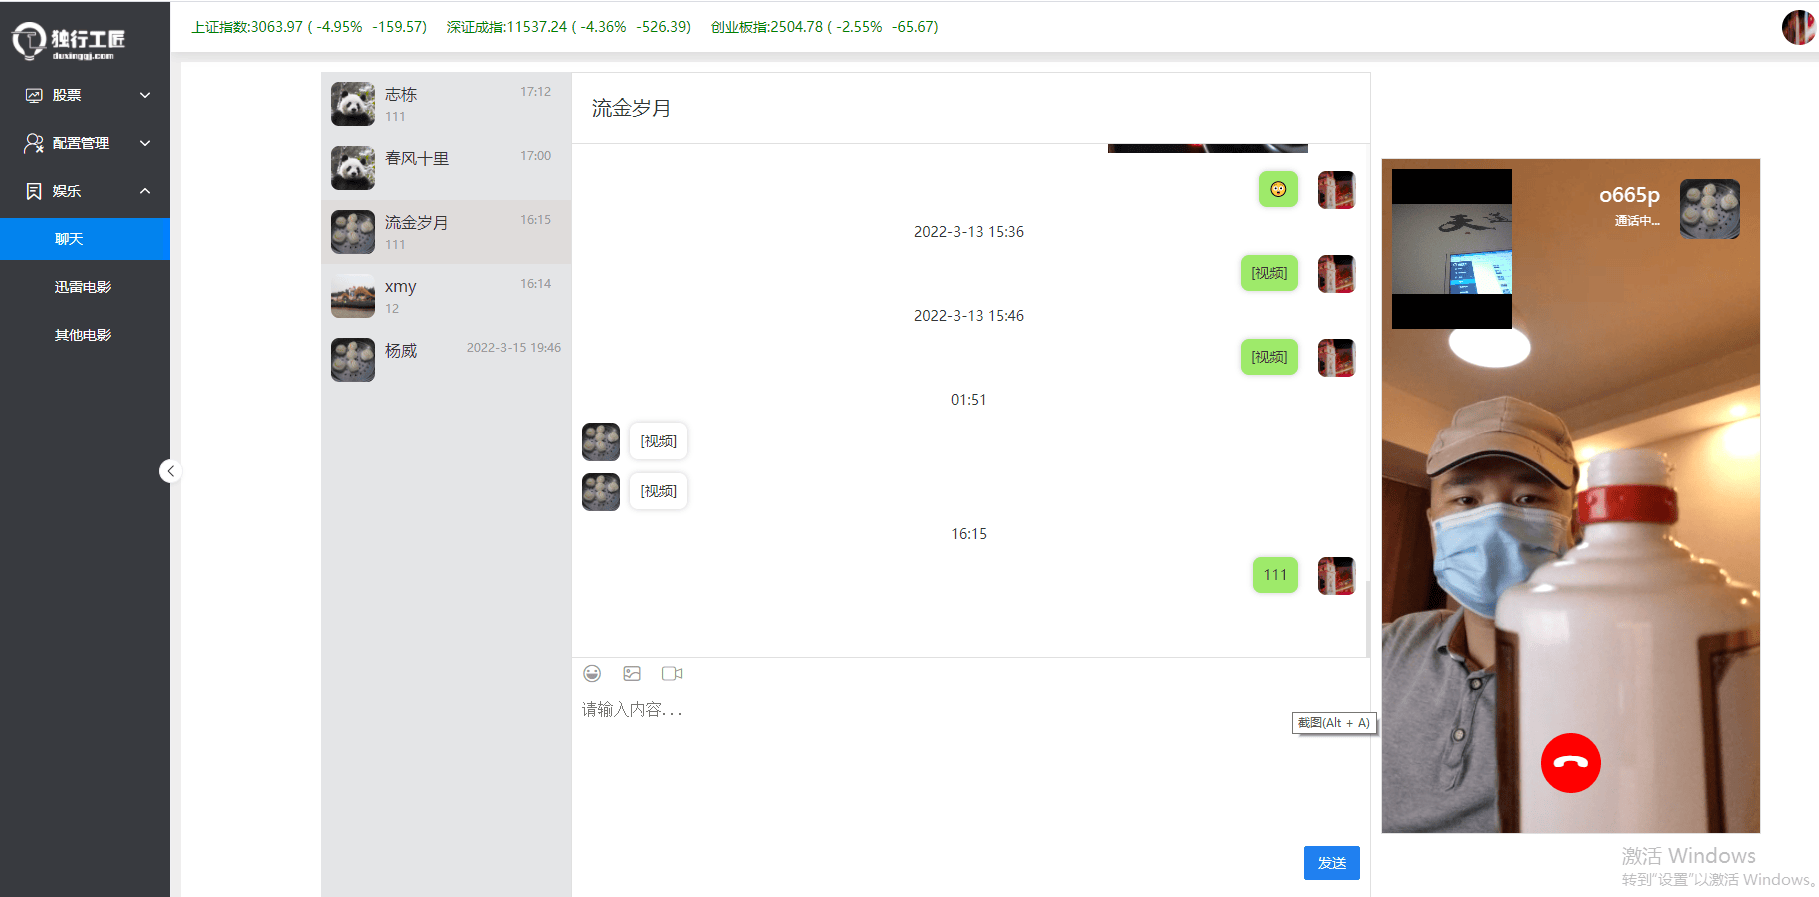The height and width of the screenshot is (897, 1819).
Task: Hang up the call with red button
Action: click(1570, 763)
